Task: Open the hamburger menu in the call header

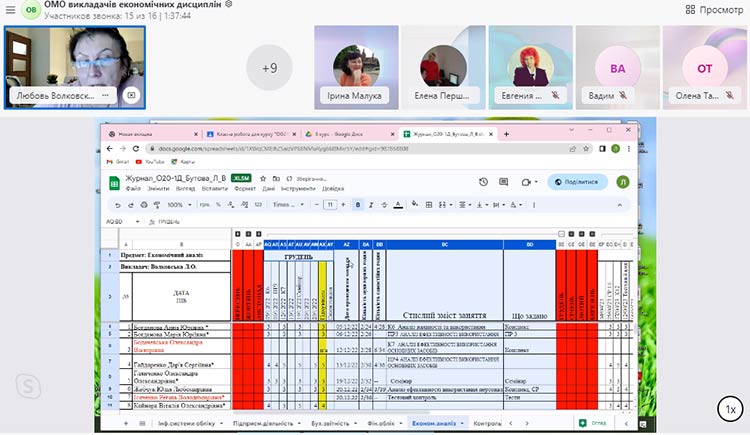Action: click(x=4, y=9)
